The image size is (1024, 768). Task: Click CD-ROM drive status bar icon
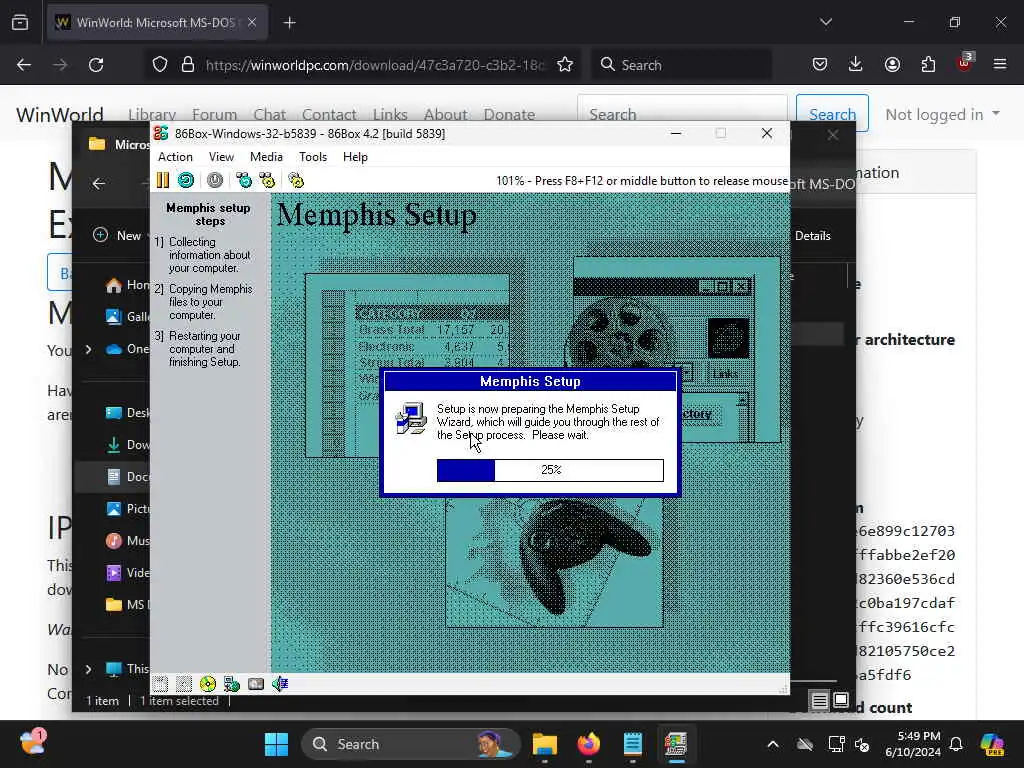(x=208, y=684)
